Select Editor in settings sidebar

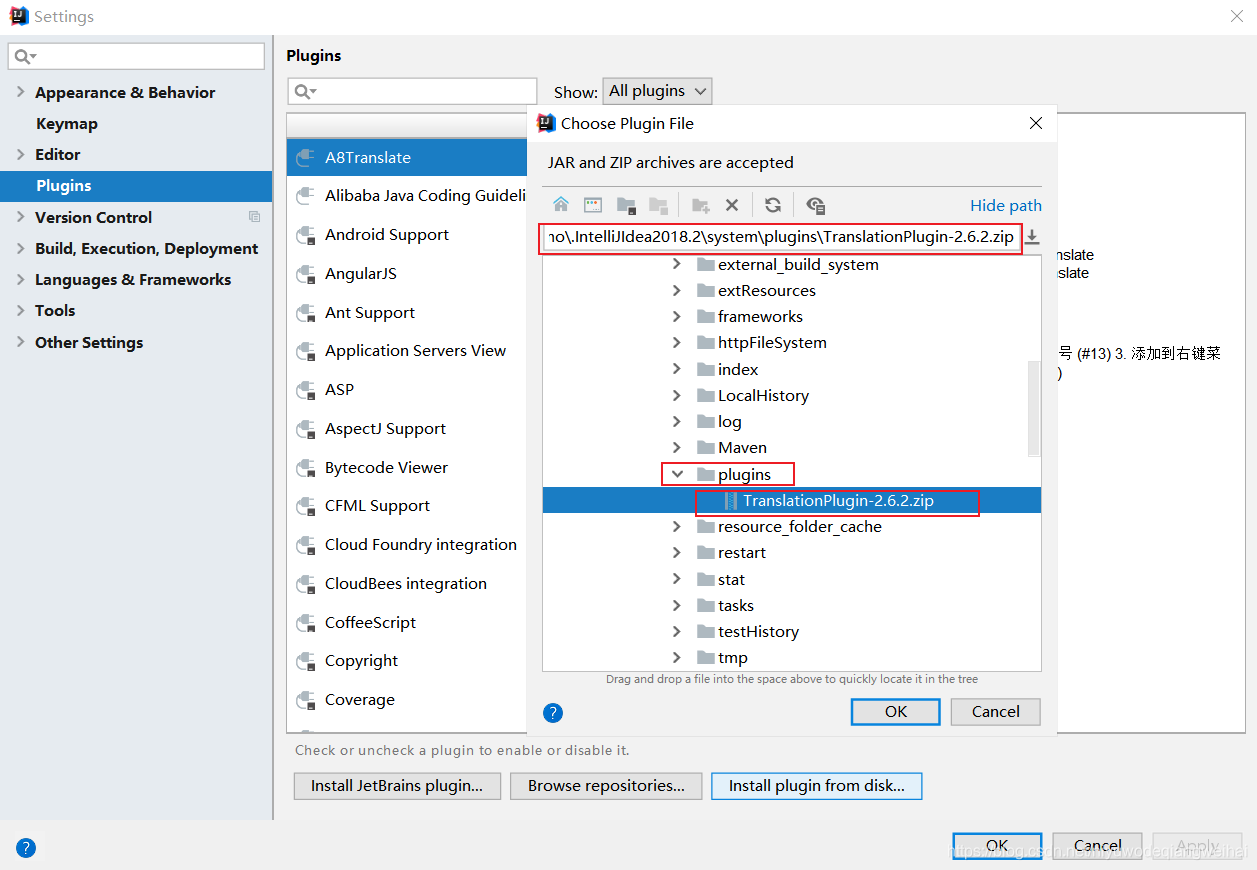[58, 154]
